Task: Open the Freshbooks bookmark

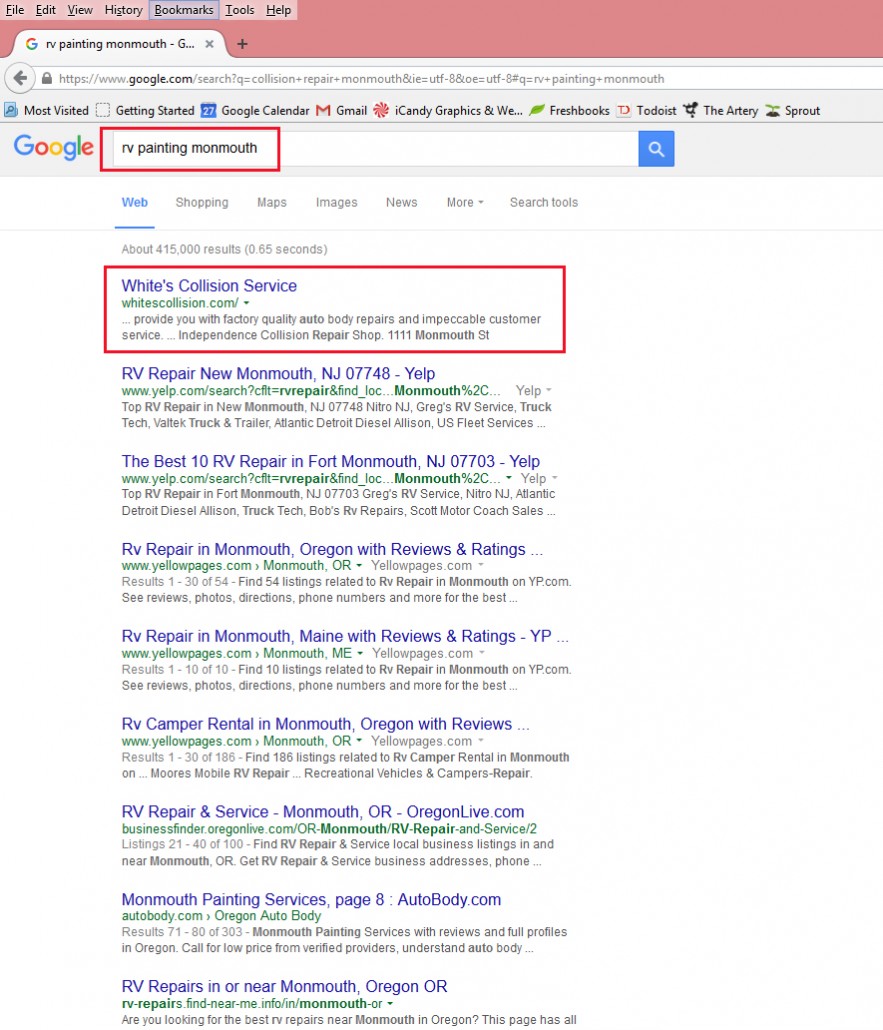Action: (570, 110)
